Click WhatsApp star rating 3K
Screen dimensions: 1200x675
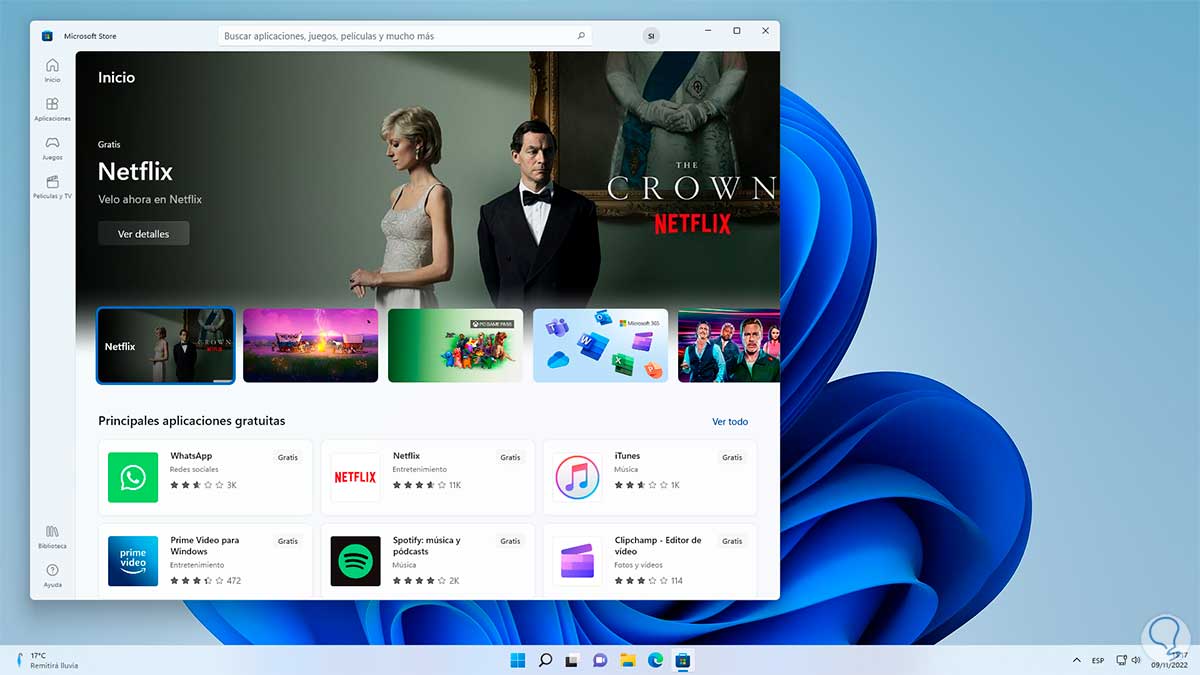tap(203, 485)
